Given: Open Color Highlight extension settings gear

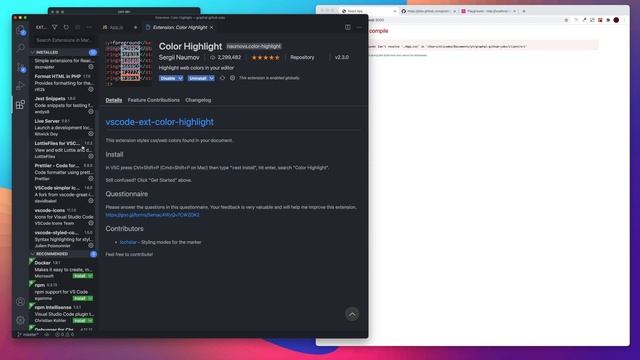Looking at the screenshot, I should click(x=232, y=78).
